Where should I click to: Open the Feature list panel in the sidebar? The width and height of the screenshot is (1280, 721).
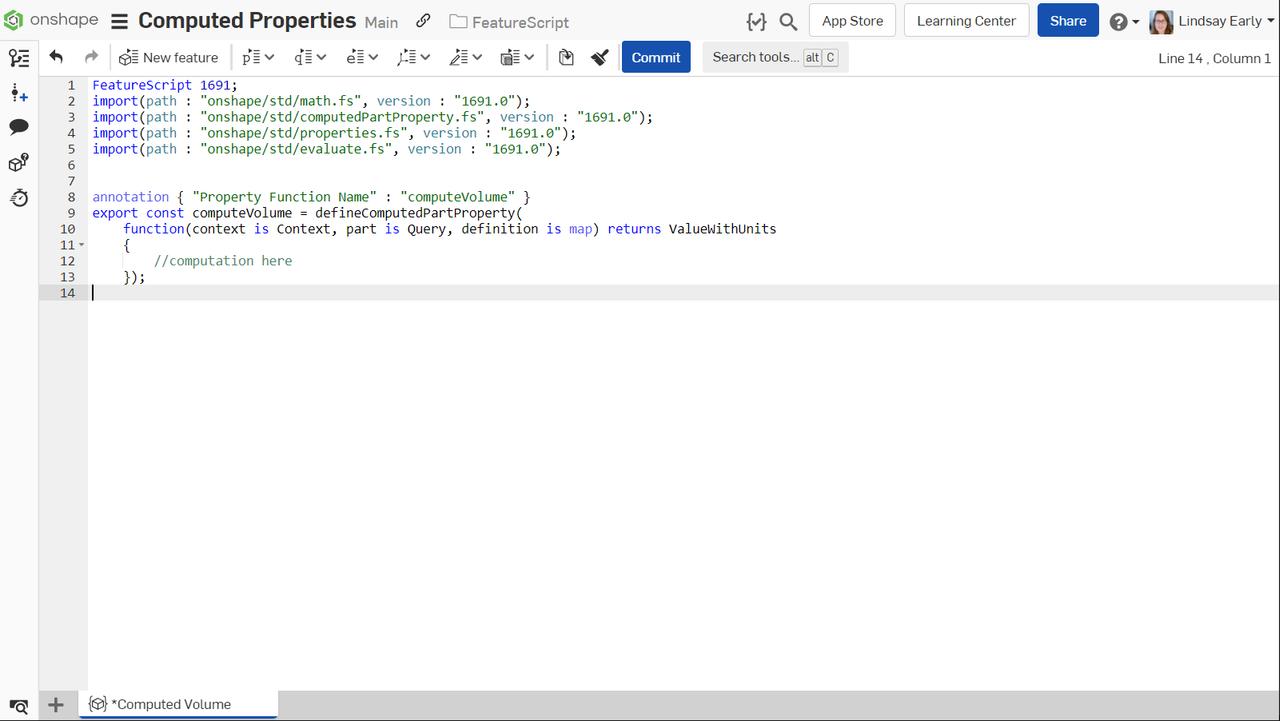tap(19, 58)
